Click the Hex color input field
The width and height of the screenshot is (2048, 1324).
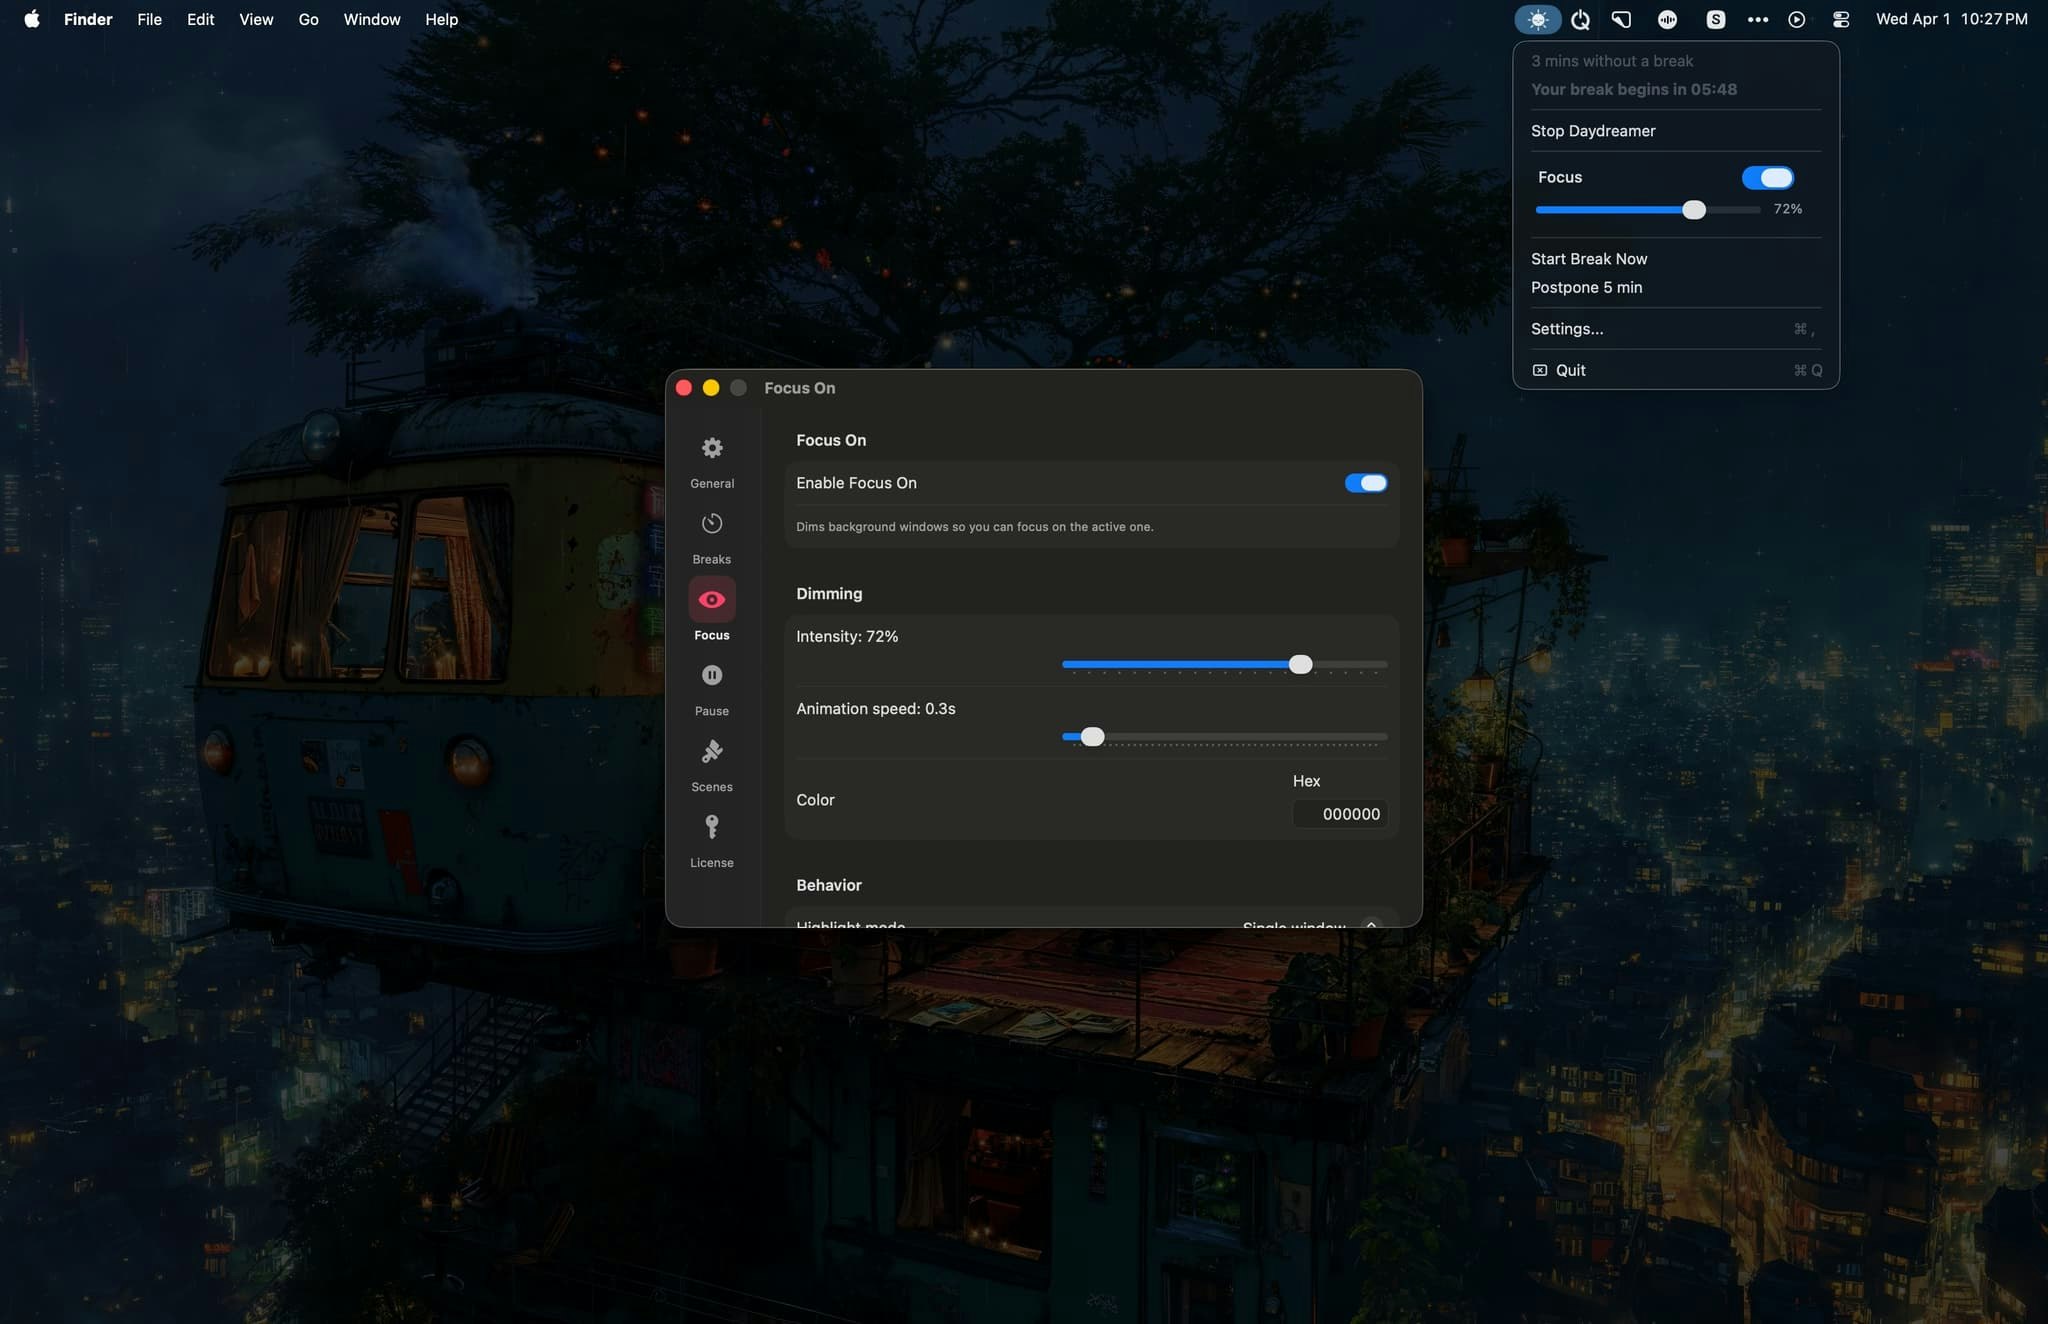pos(1340,814)
